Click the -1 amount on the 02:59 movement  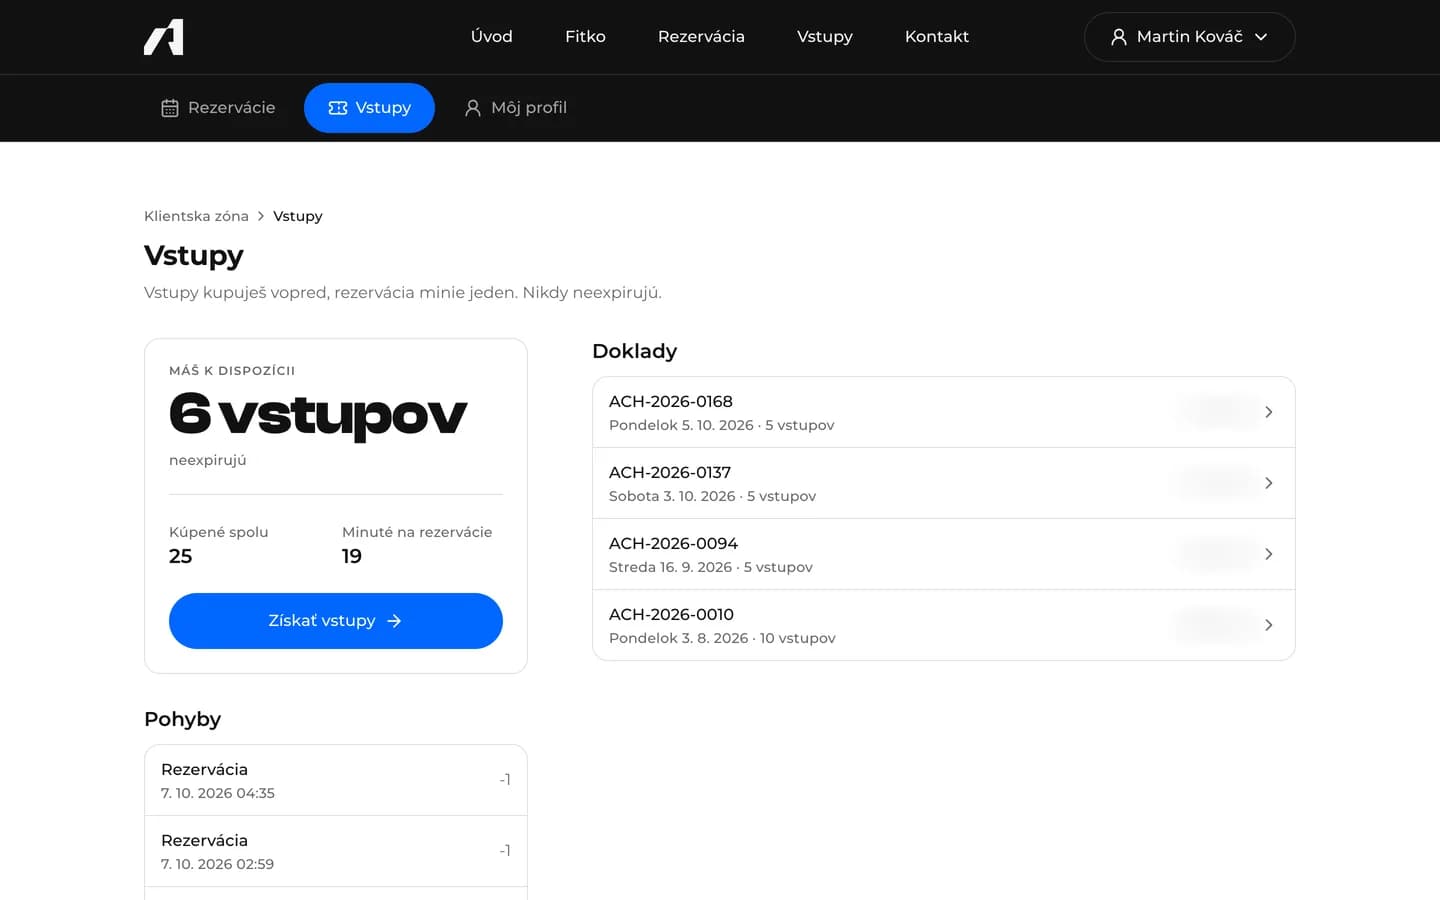pos(505,851)
